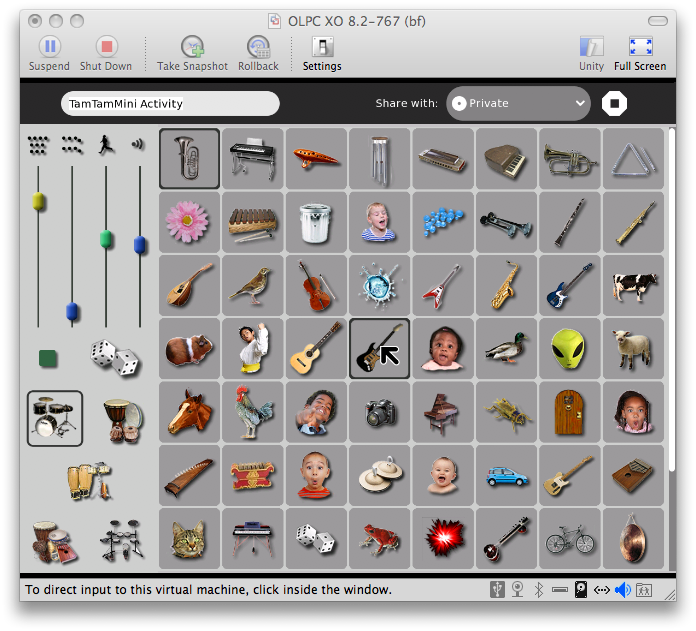Viewport: 696px width, 631px height.
Task: Pick the trash can sound
Action: point(316,222)
